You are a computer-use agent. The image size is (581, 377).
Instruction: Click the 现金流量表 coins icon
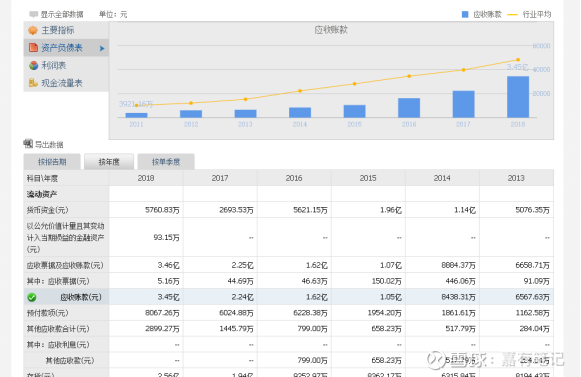pos(33,83)
